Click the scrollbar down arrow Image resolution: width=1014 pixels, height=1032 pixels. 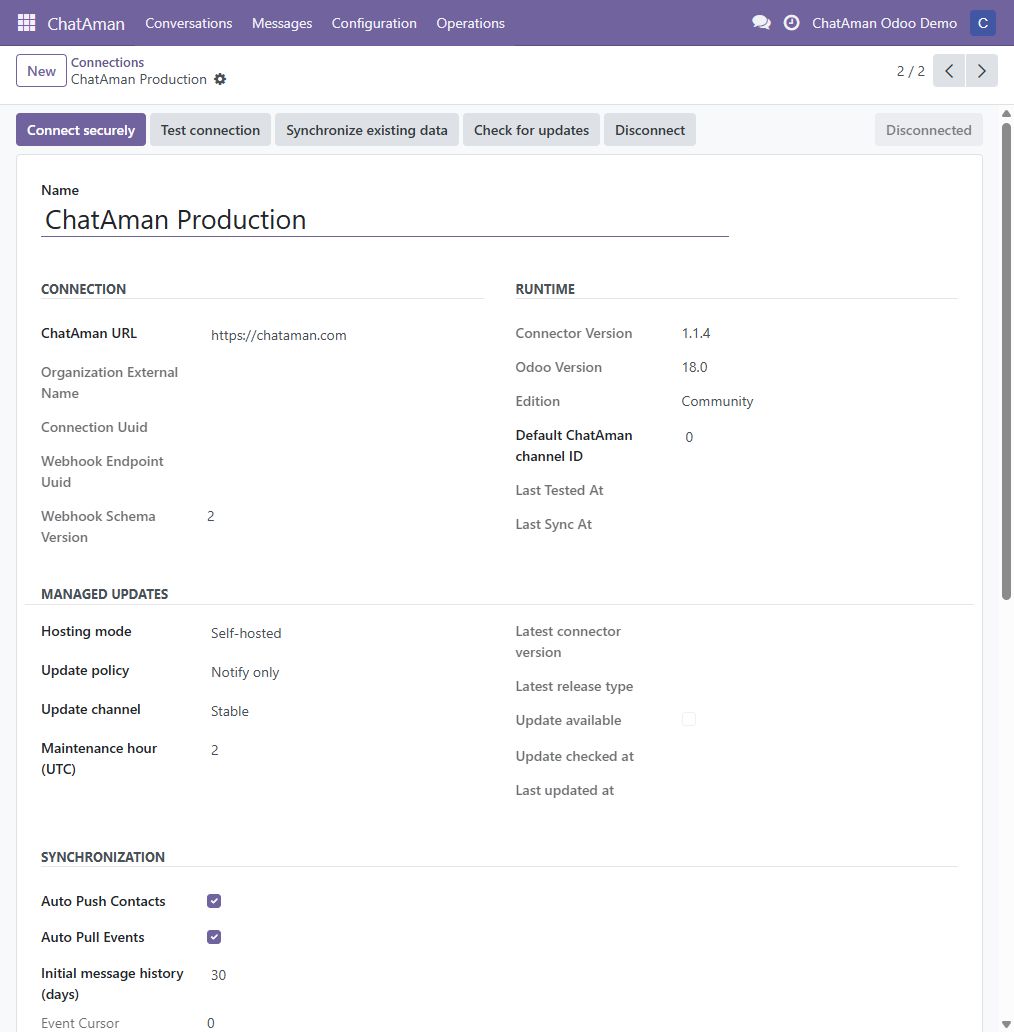[x=1006, y=1024]
